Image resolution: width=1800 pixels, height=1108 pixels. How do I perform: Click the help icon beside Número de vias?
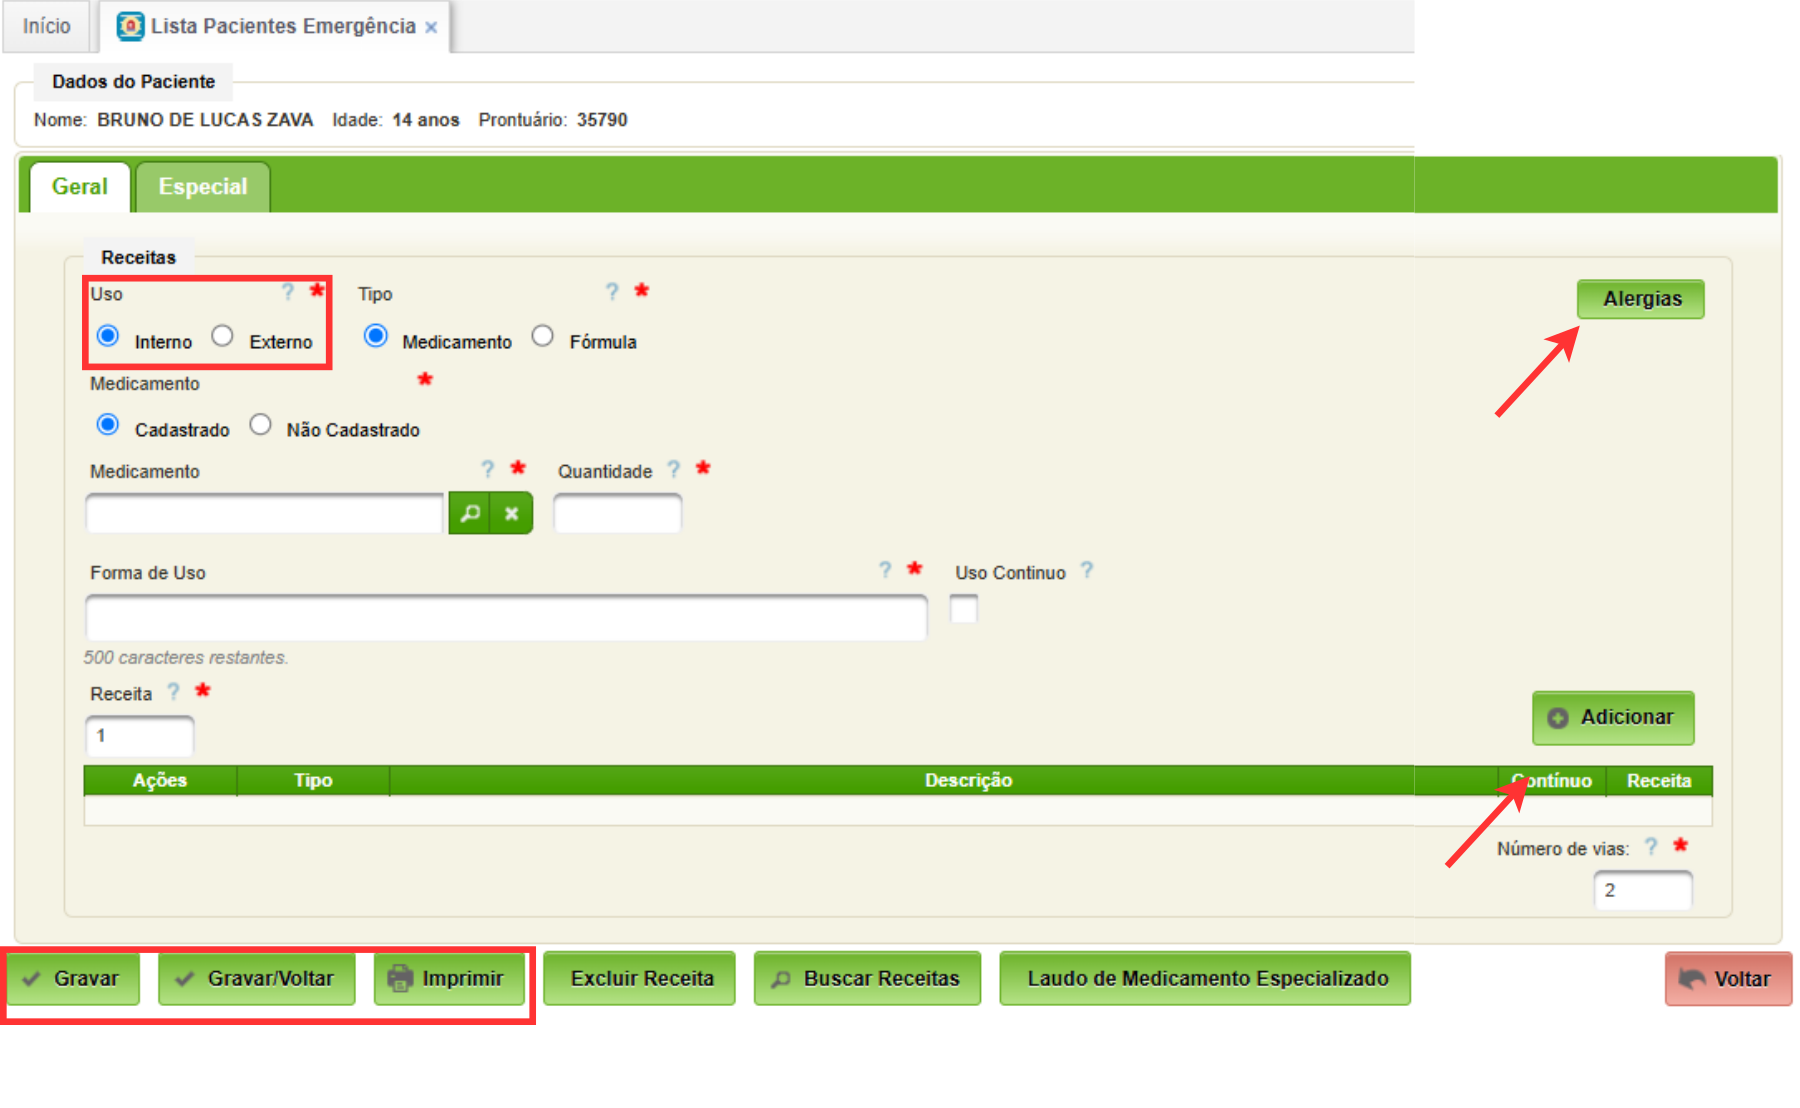1651,847
